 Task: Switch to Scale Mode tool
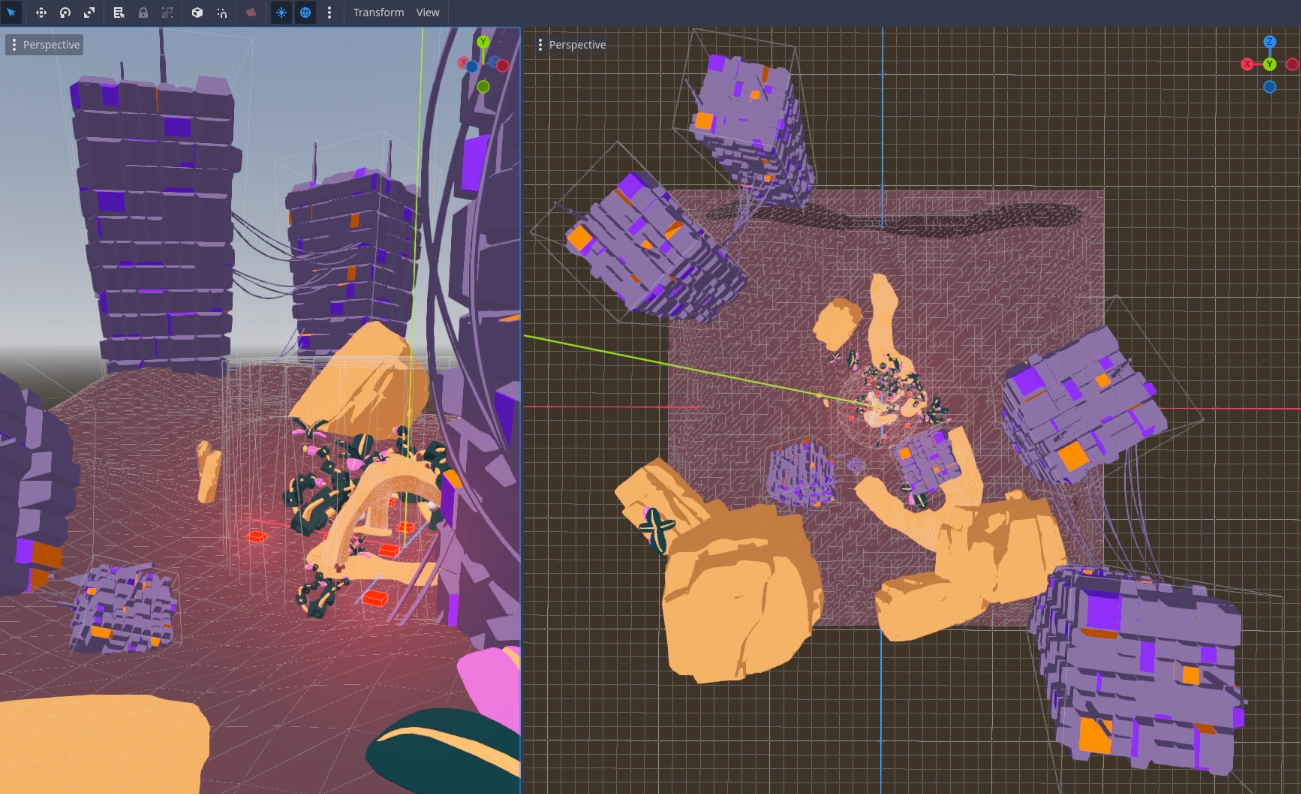tap(89, 13)
